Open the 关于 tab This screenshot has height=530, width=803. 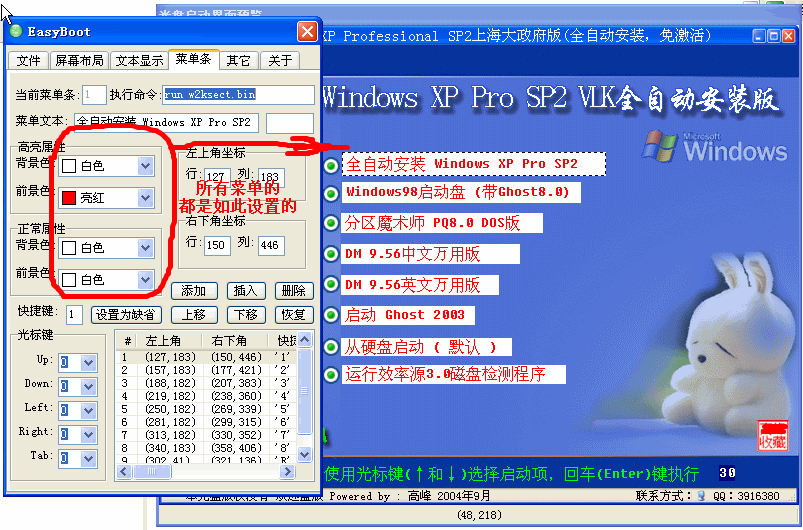coord(280,60)
